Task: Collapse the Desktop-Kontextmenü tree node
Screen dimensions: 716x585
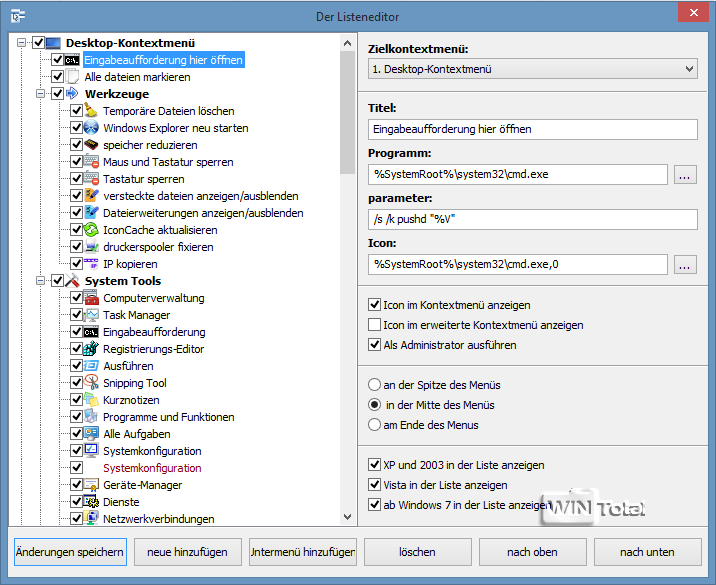Action: point(21,43)
